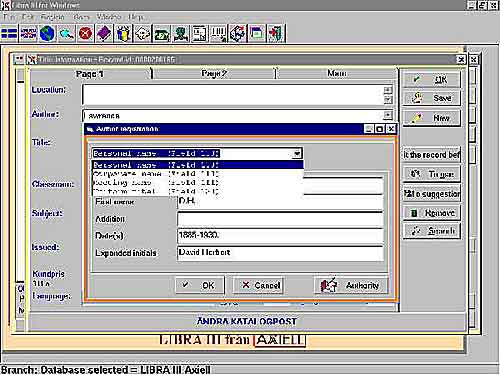Click Cancel in the Author registration dialog
This screenshot has height=375, width=500.
pyautogui.click(x=258, y=285)
